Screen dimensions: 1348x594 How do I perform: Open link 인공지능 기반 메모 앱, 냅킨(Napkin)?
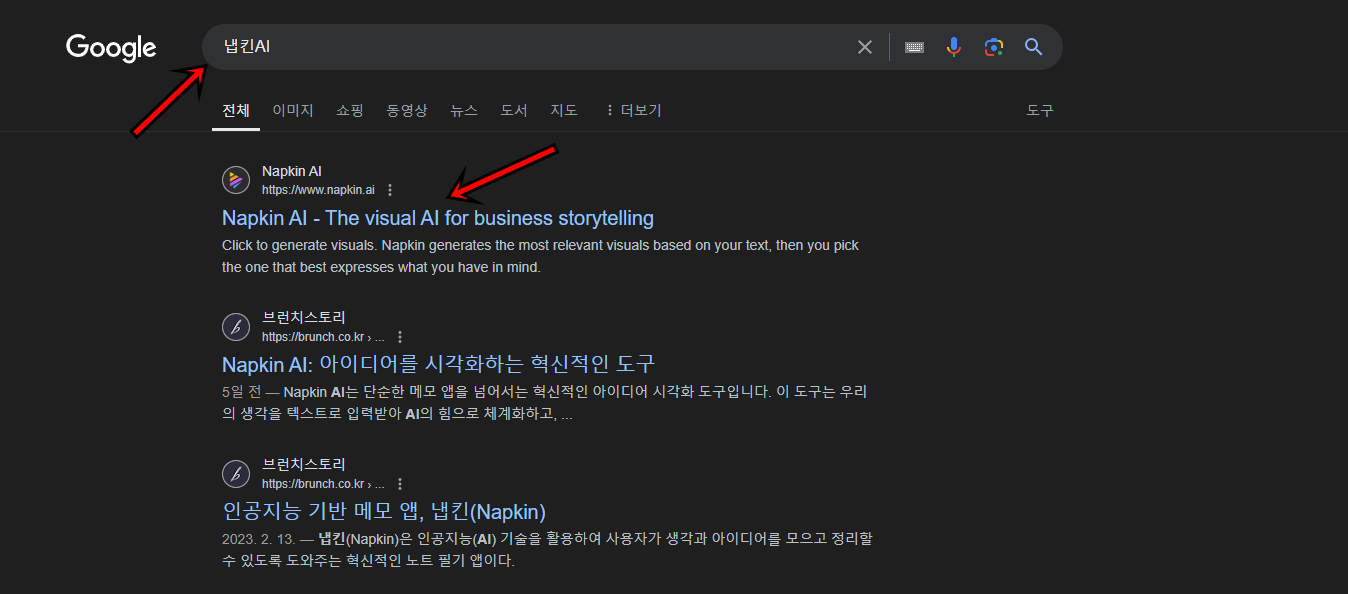tap(384, 512)
